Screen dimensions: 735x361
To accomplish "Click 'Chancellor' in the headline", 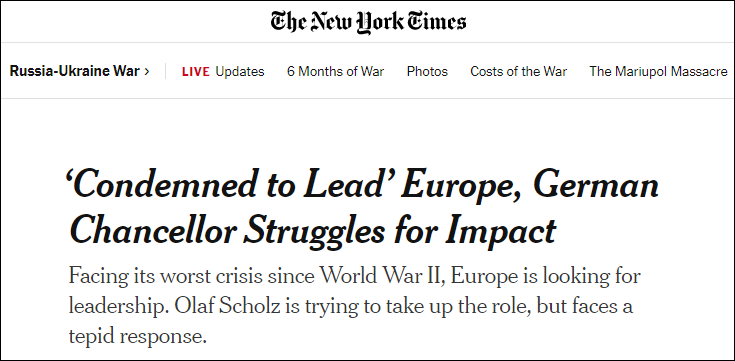I will [154, 230].
